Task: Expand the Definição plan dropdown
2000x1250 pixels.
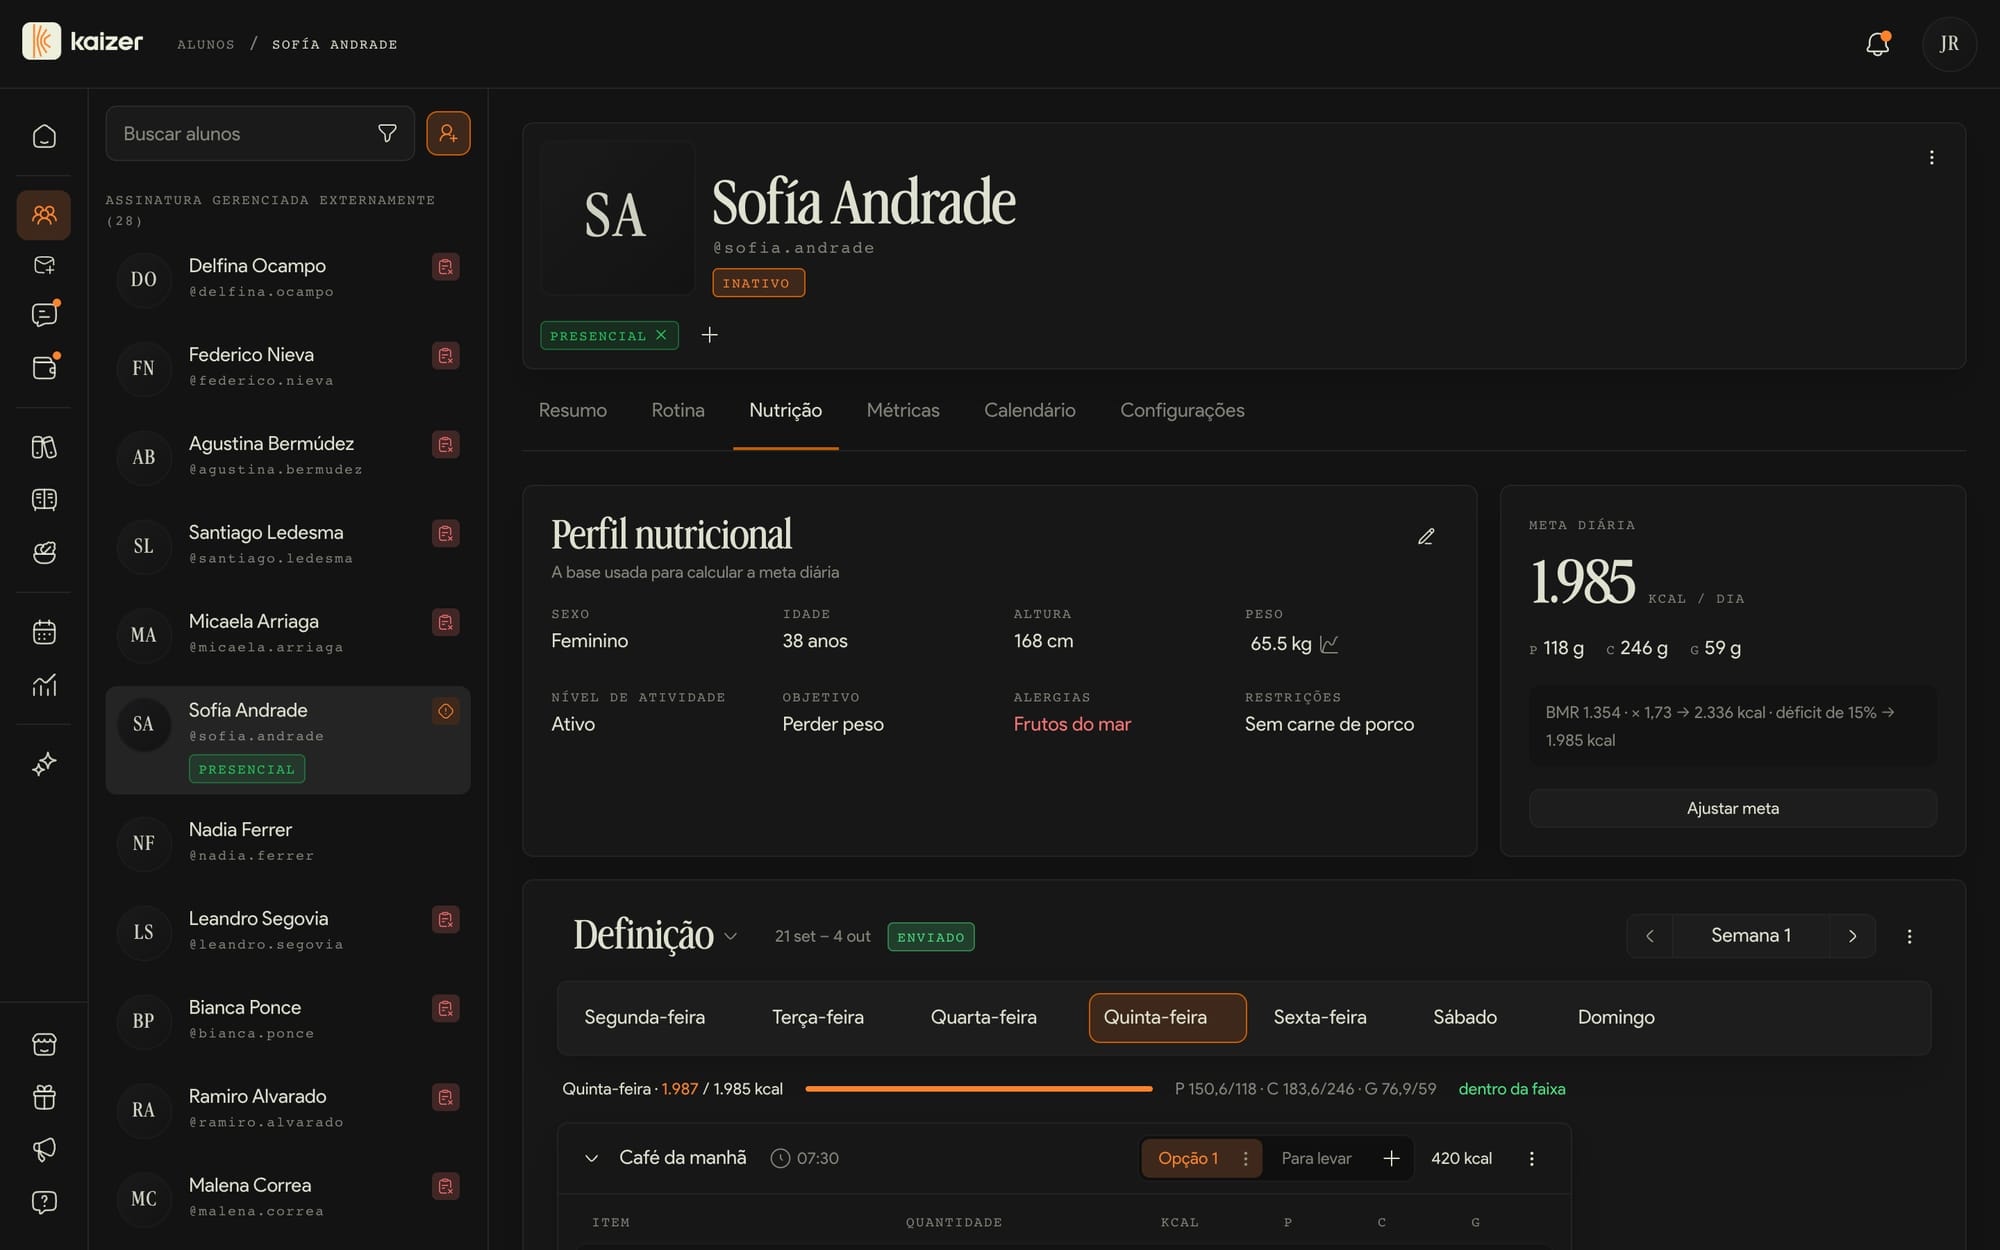Action: (730, 936)
